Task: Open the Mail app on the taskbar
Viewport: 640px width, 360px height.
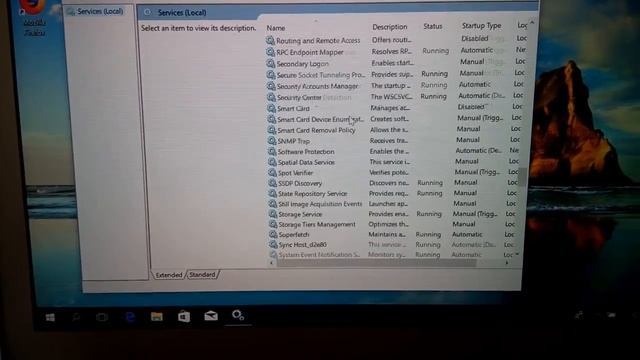Action: [211, 316]
